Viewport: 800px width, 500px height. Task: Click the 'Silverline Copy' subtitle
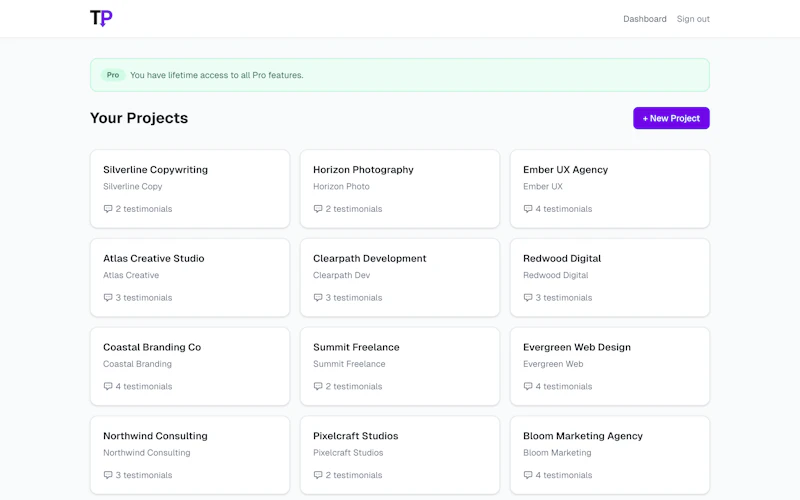[x=133, y=186]
